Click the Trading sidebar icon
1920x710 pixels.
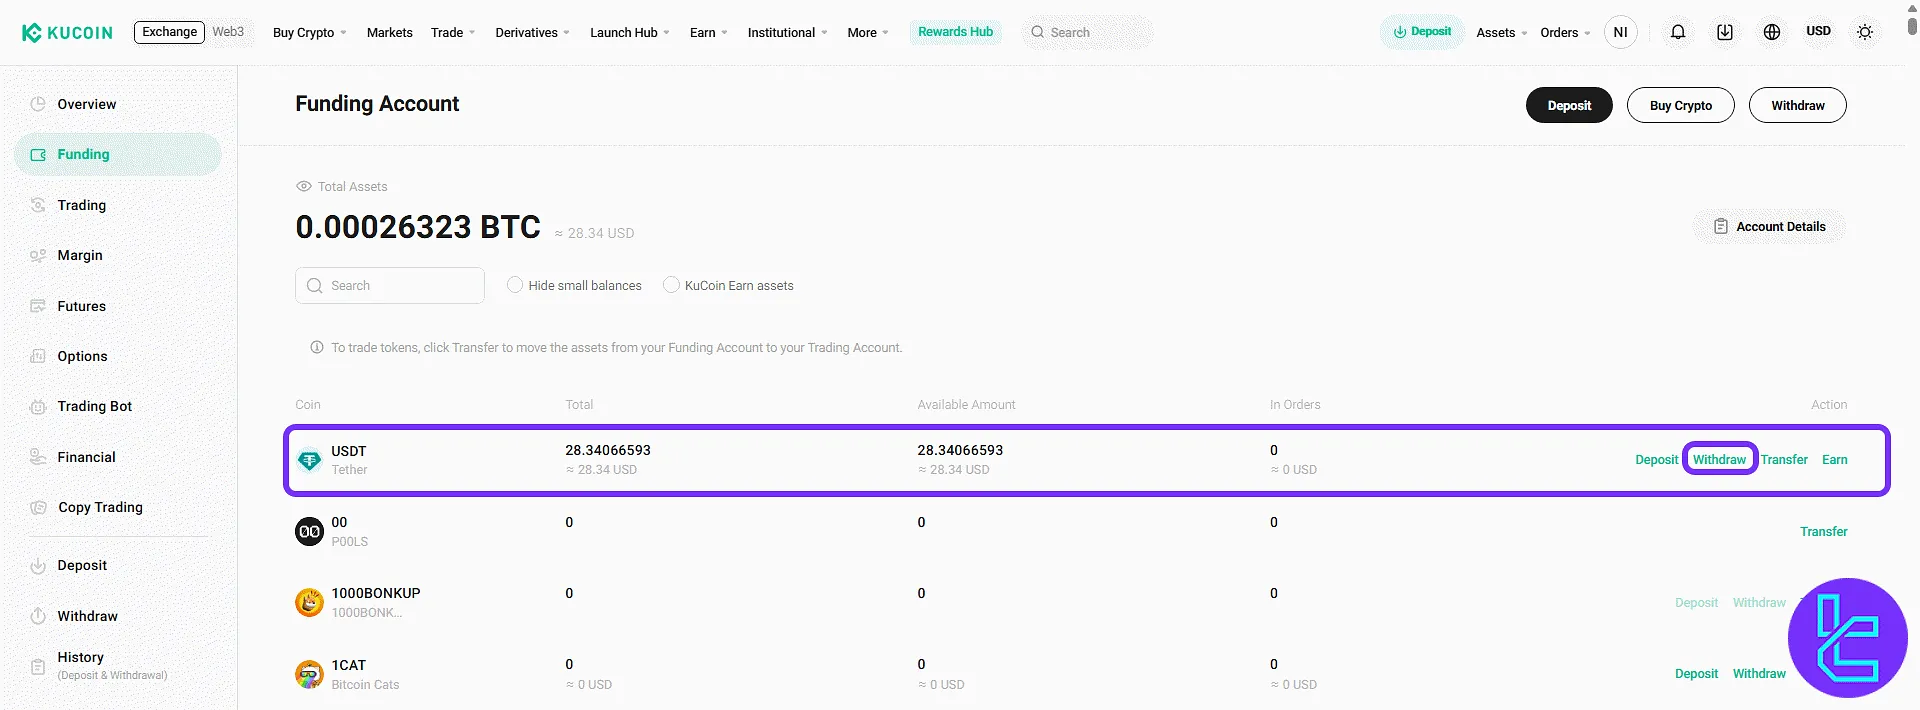click(x=38, y=205)
